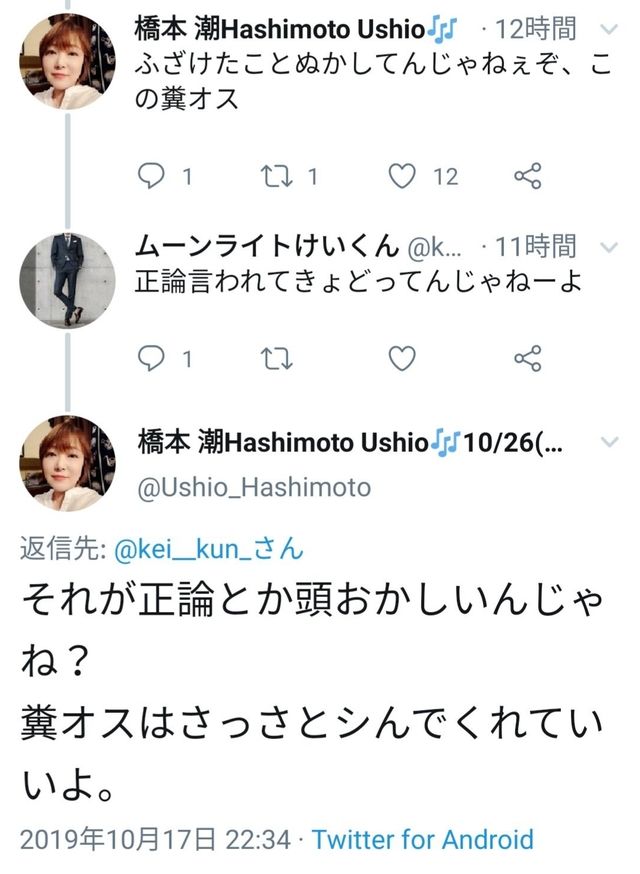Image resolution: width=640 pixels, height=874 pixels.
Task: Like ムーンライトけいくん's tweet
Action: click(x=402, y=358)
